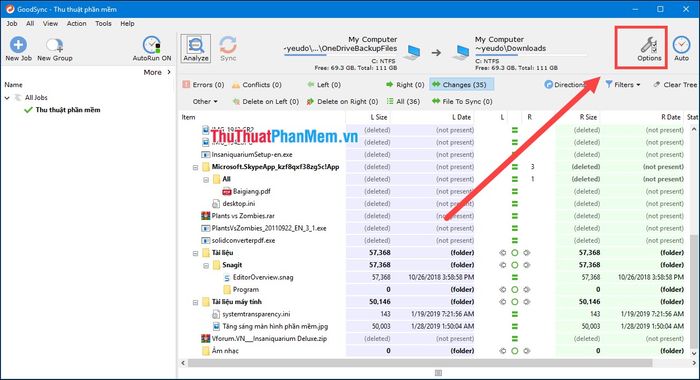Viewport: 700px width, 380px height.
Task: Select the desktop.ini file
Action: 239,204
